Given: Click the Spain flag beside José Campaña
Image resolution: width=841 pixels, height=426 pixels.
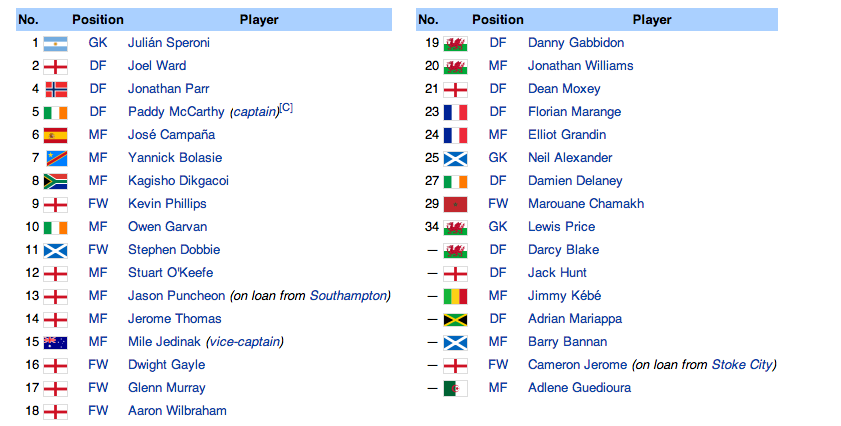Looking at the screenshot, I should [x=55, y=135].
